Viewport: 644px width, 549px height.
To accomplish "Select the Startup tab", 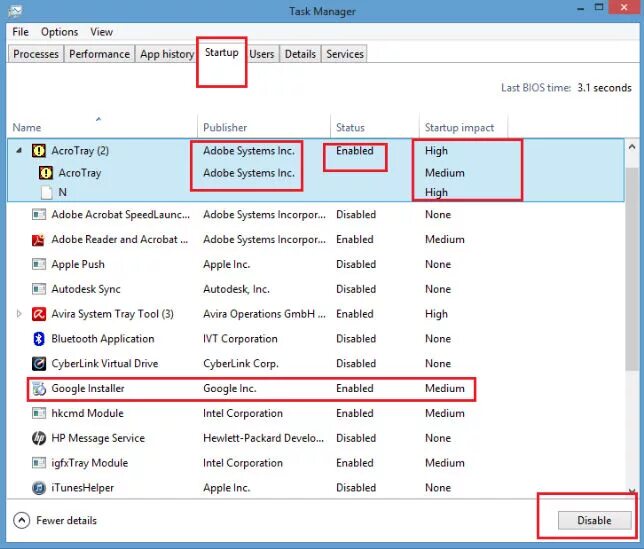I will pyautogui.click(x=221, y=53).
